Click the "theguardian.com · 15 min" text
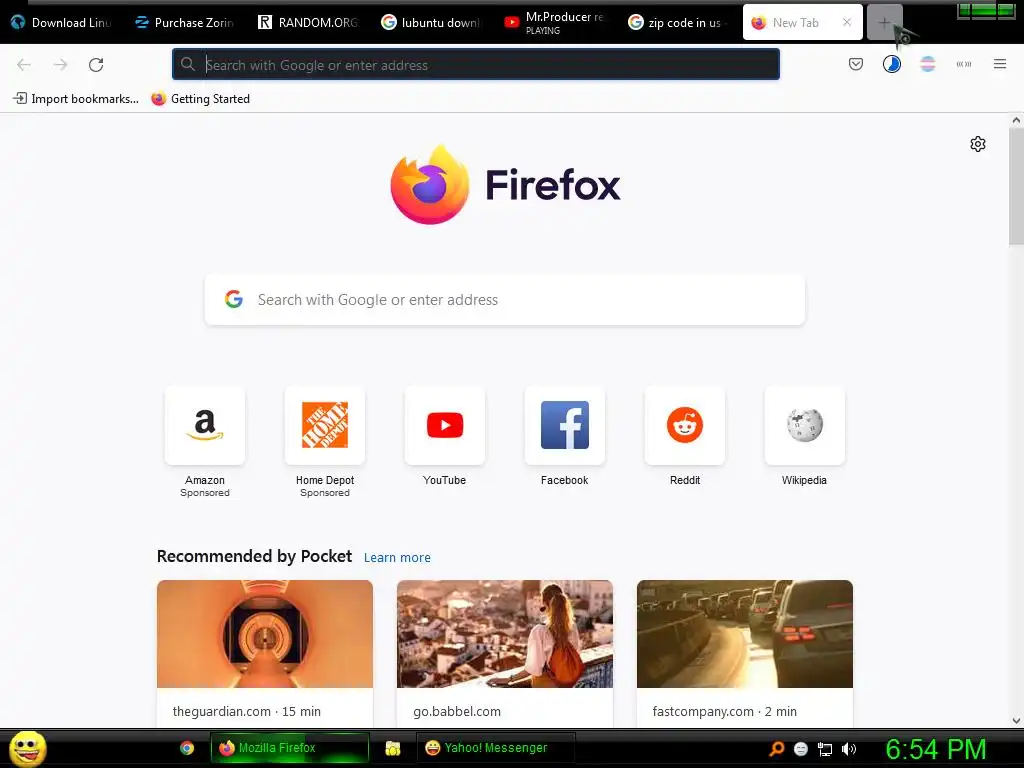 point(247,711)
